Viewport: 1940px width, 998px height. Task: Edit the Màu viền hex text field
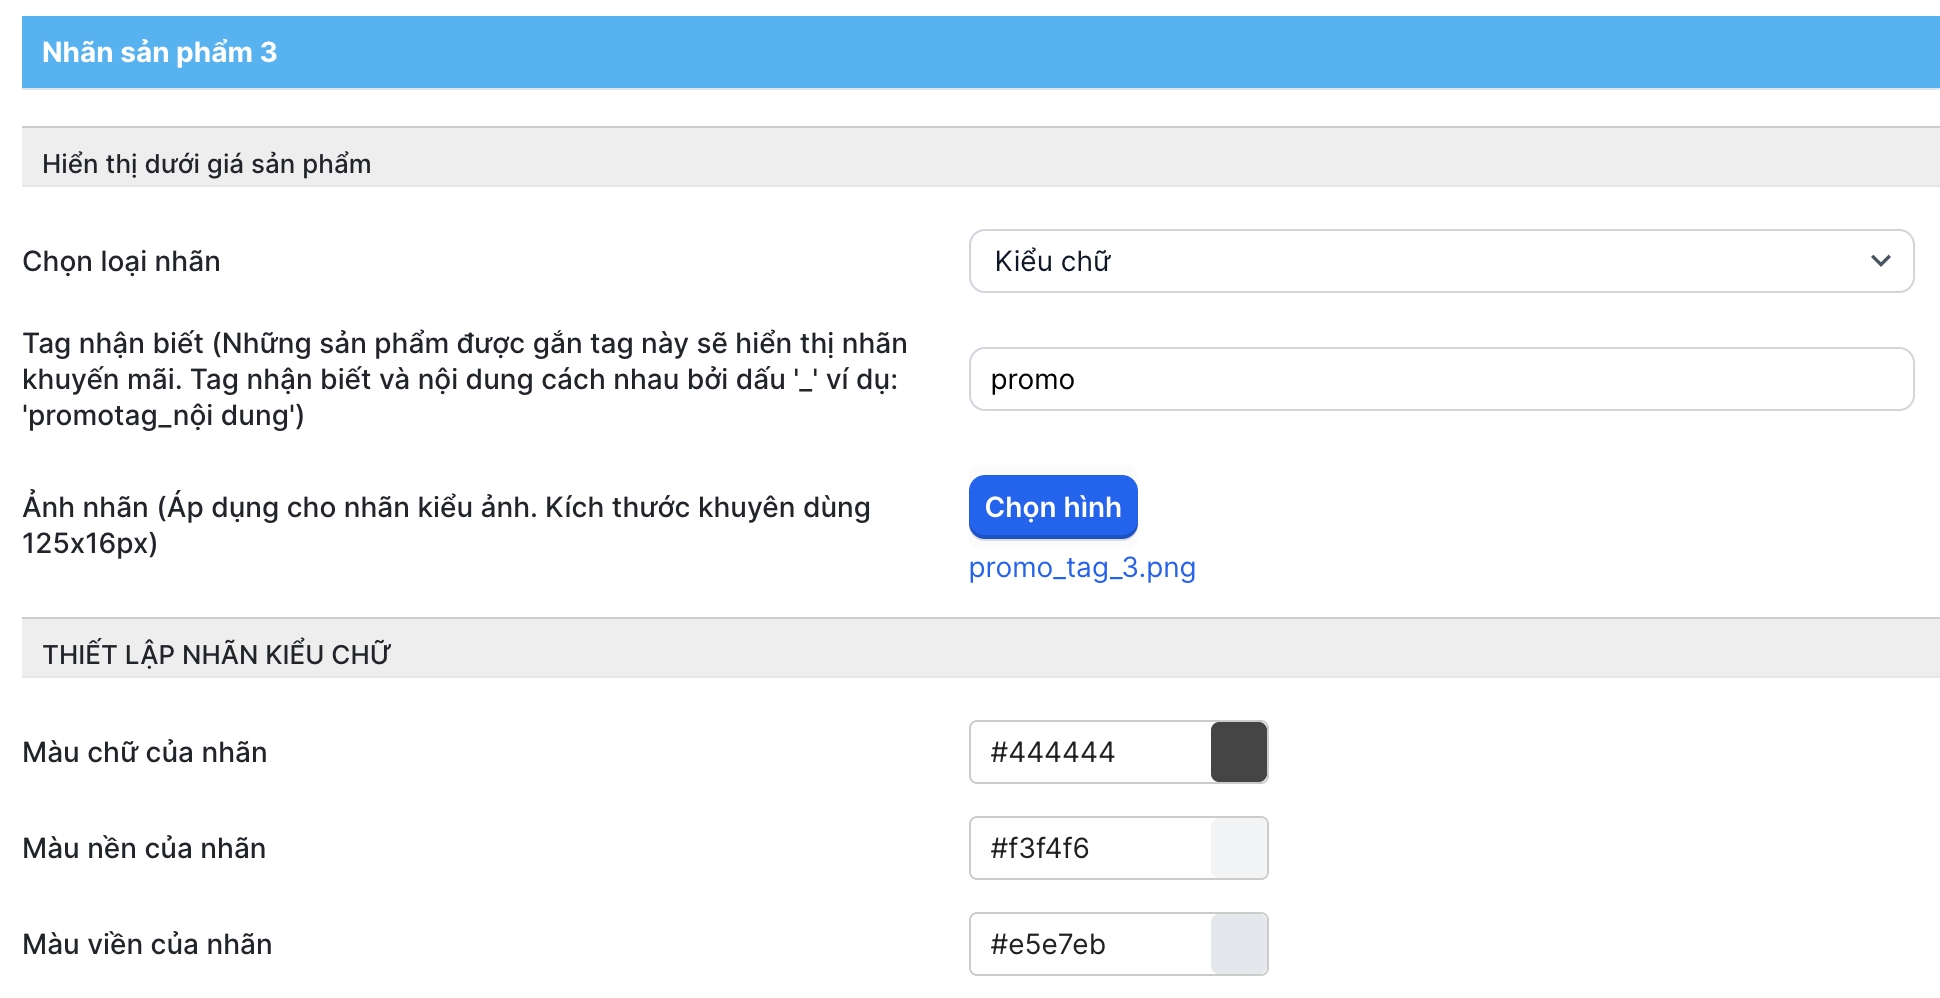coord(1090,944)
